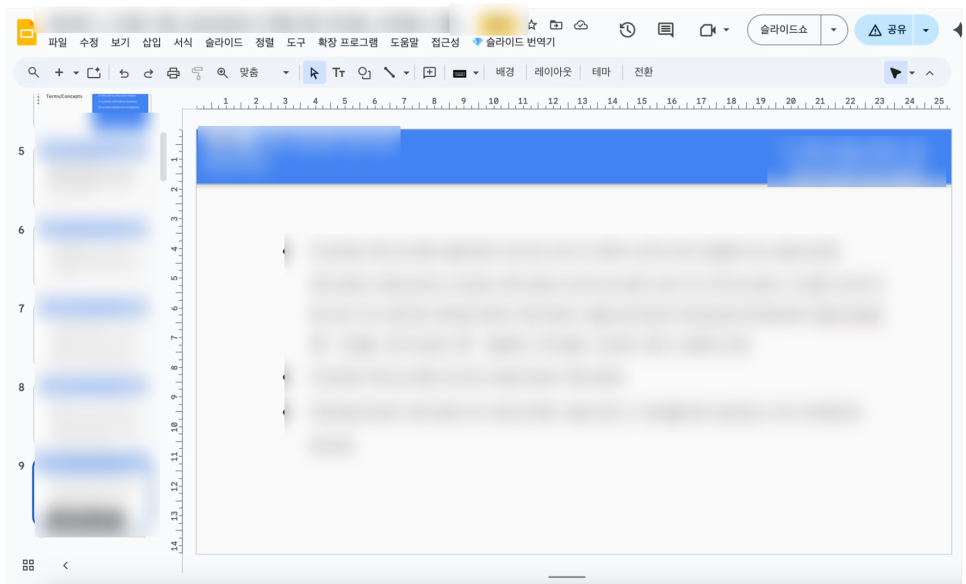Click the input tools keyboard icon
The height and width of the screenshot is (584, 966).
click(x=460, y=73)
